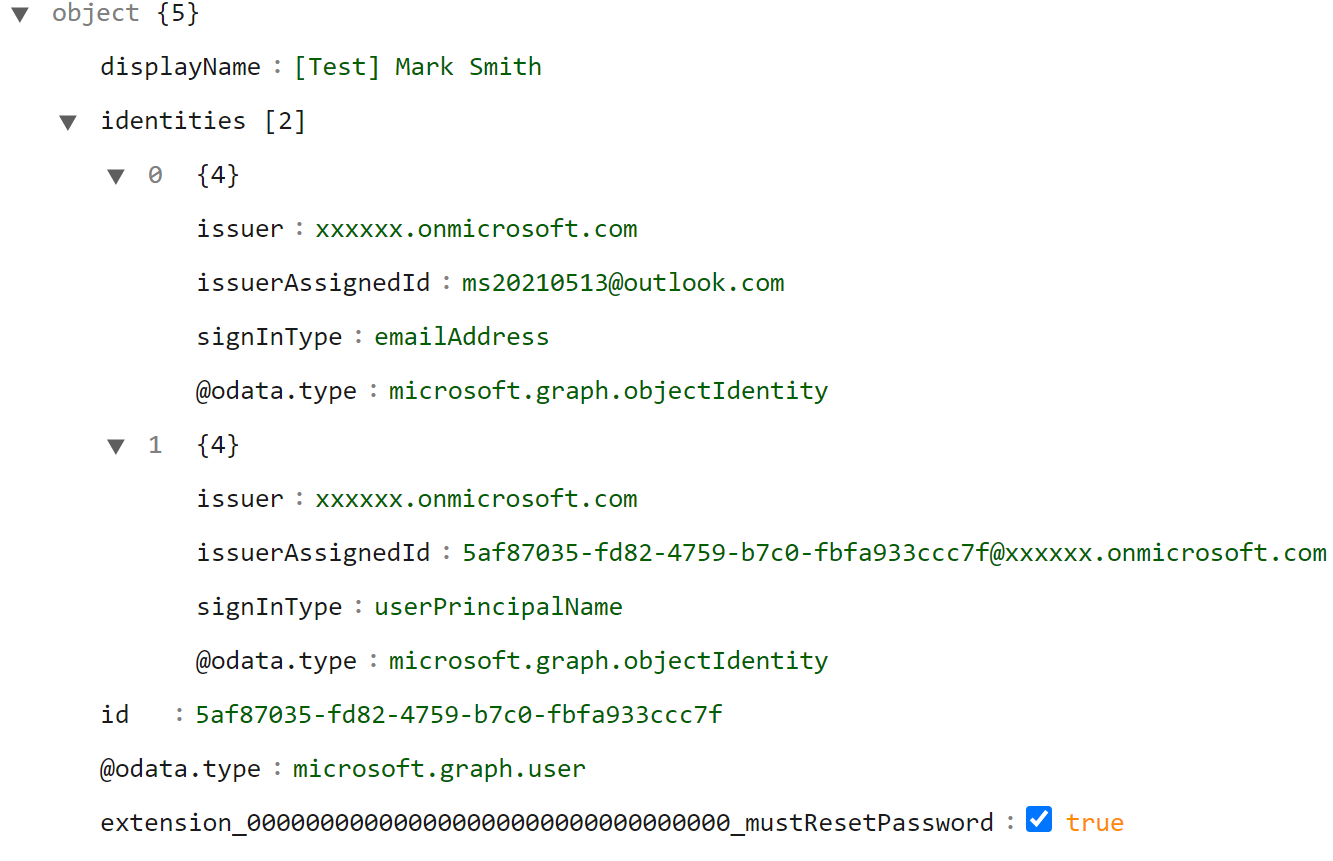Select the displayName value [Test] Mark Smith
Screen dimensions: 1333x861
click(x=421, y=66)
